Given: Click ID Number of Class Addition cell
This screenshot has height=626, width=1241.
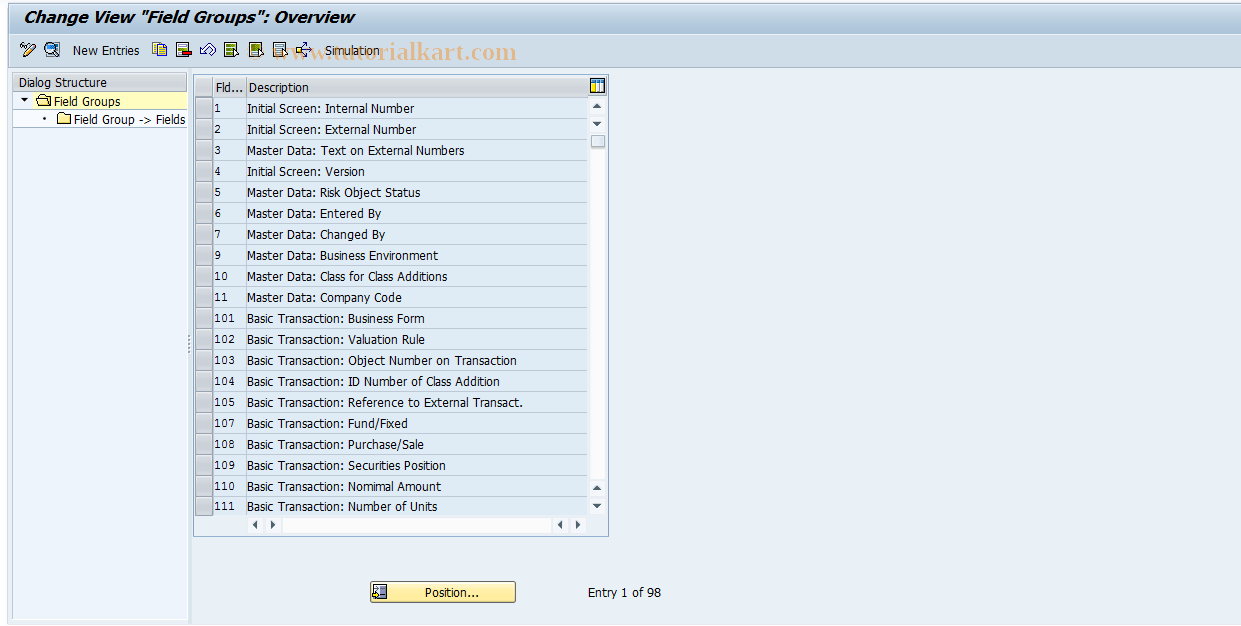Looking at the screenshot, I should [x=417, y=381].
